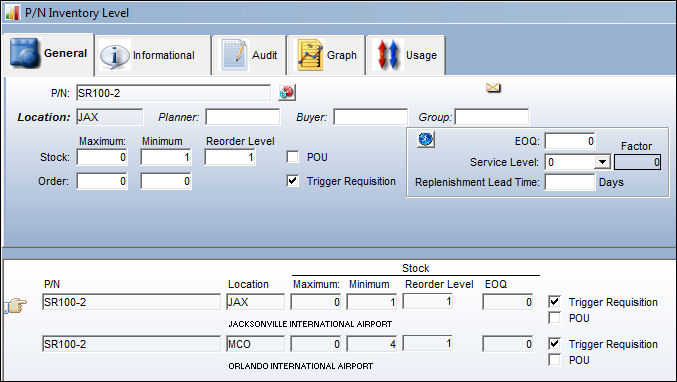Click the Group input field

tap(492, 117)
